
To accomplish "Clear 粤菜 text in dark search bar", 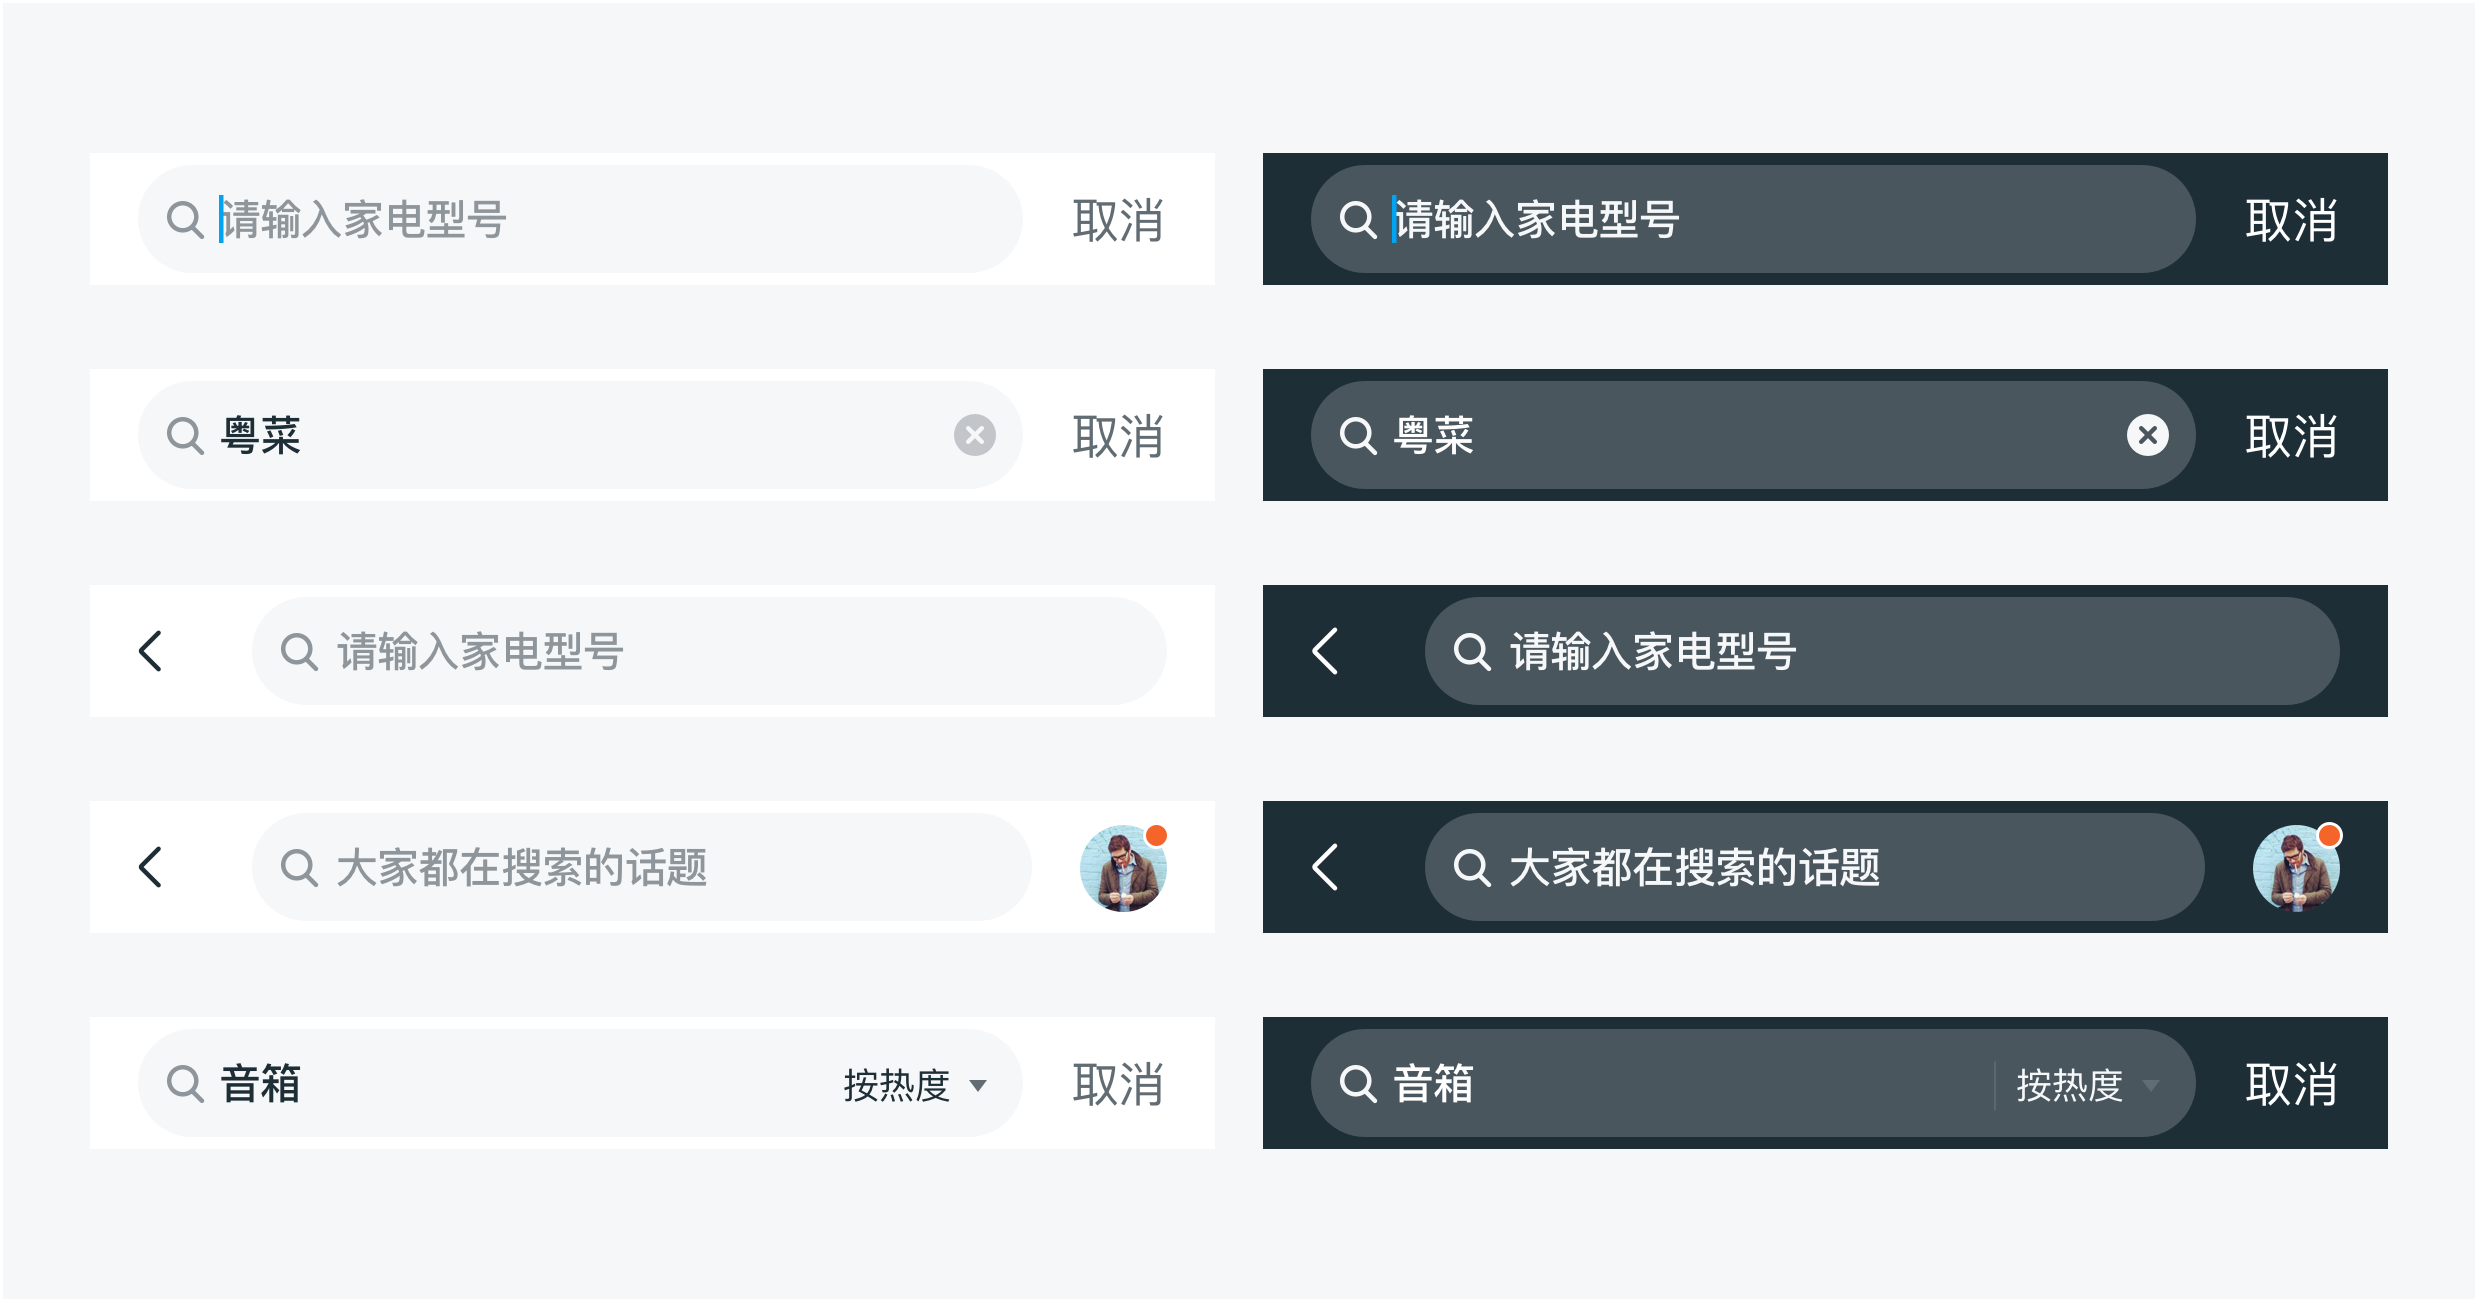I will click(2147, 435).
